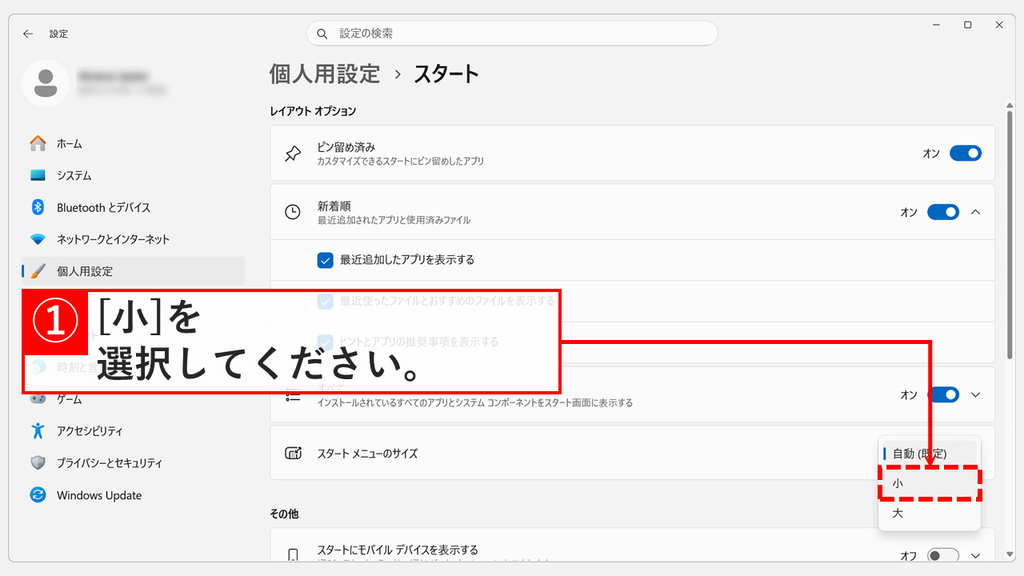Turn off the ピン留め済み toggle
The image size is (1024, 576).
pos(965,153)
